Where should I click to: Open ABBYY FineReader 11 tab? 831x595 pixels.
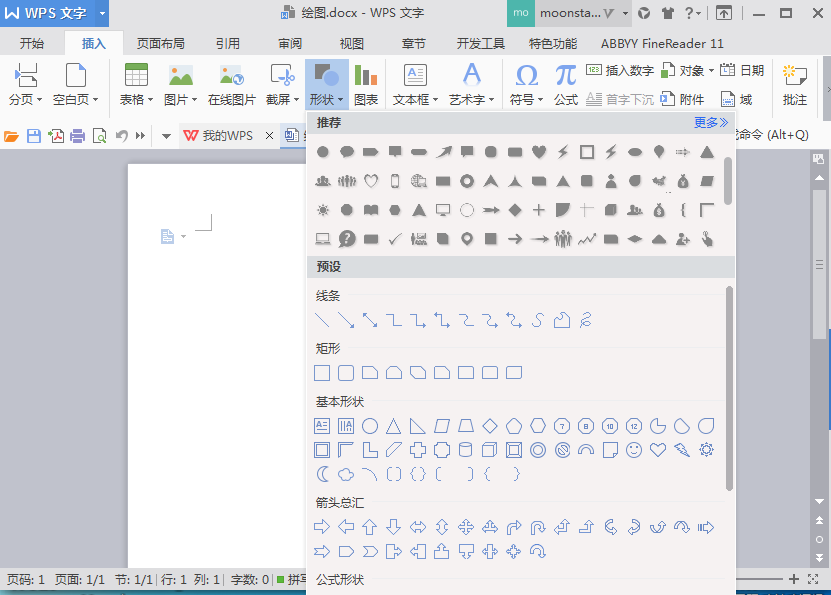(x=662, y=43)
